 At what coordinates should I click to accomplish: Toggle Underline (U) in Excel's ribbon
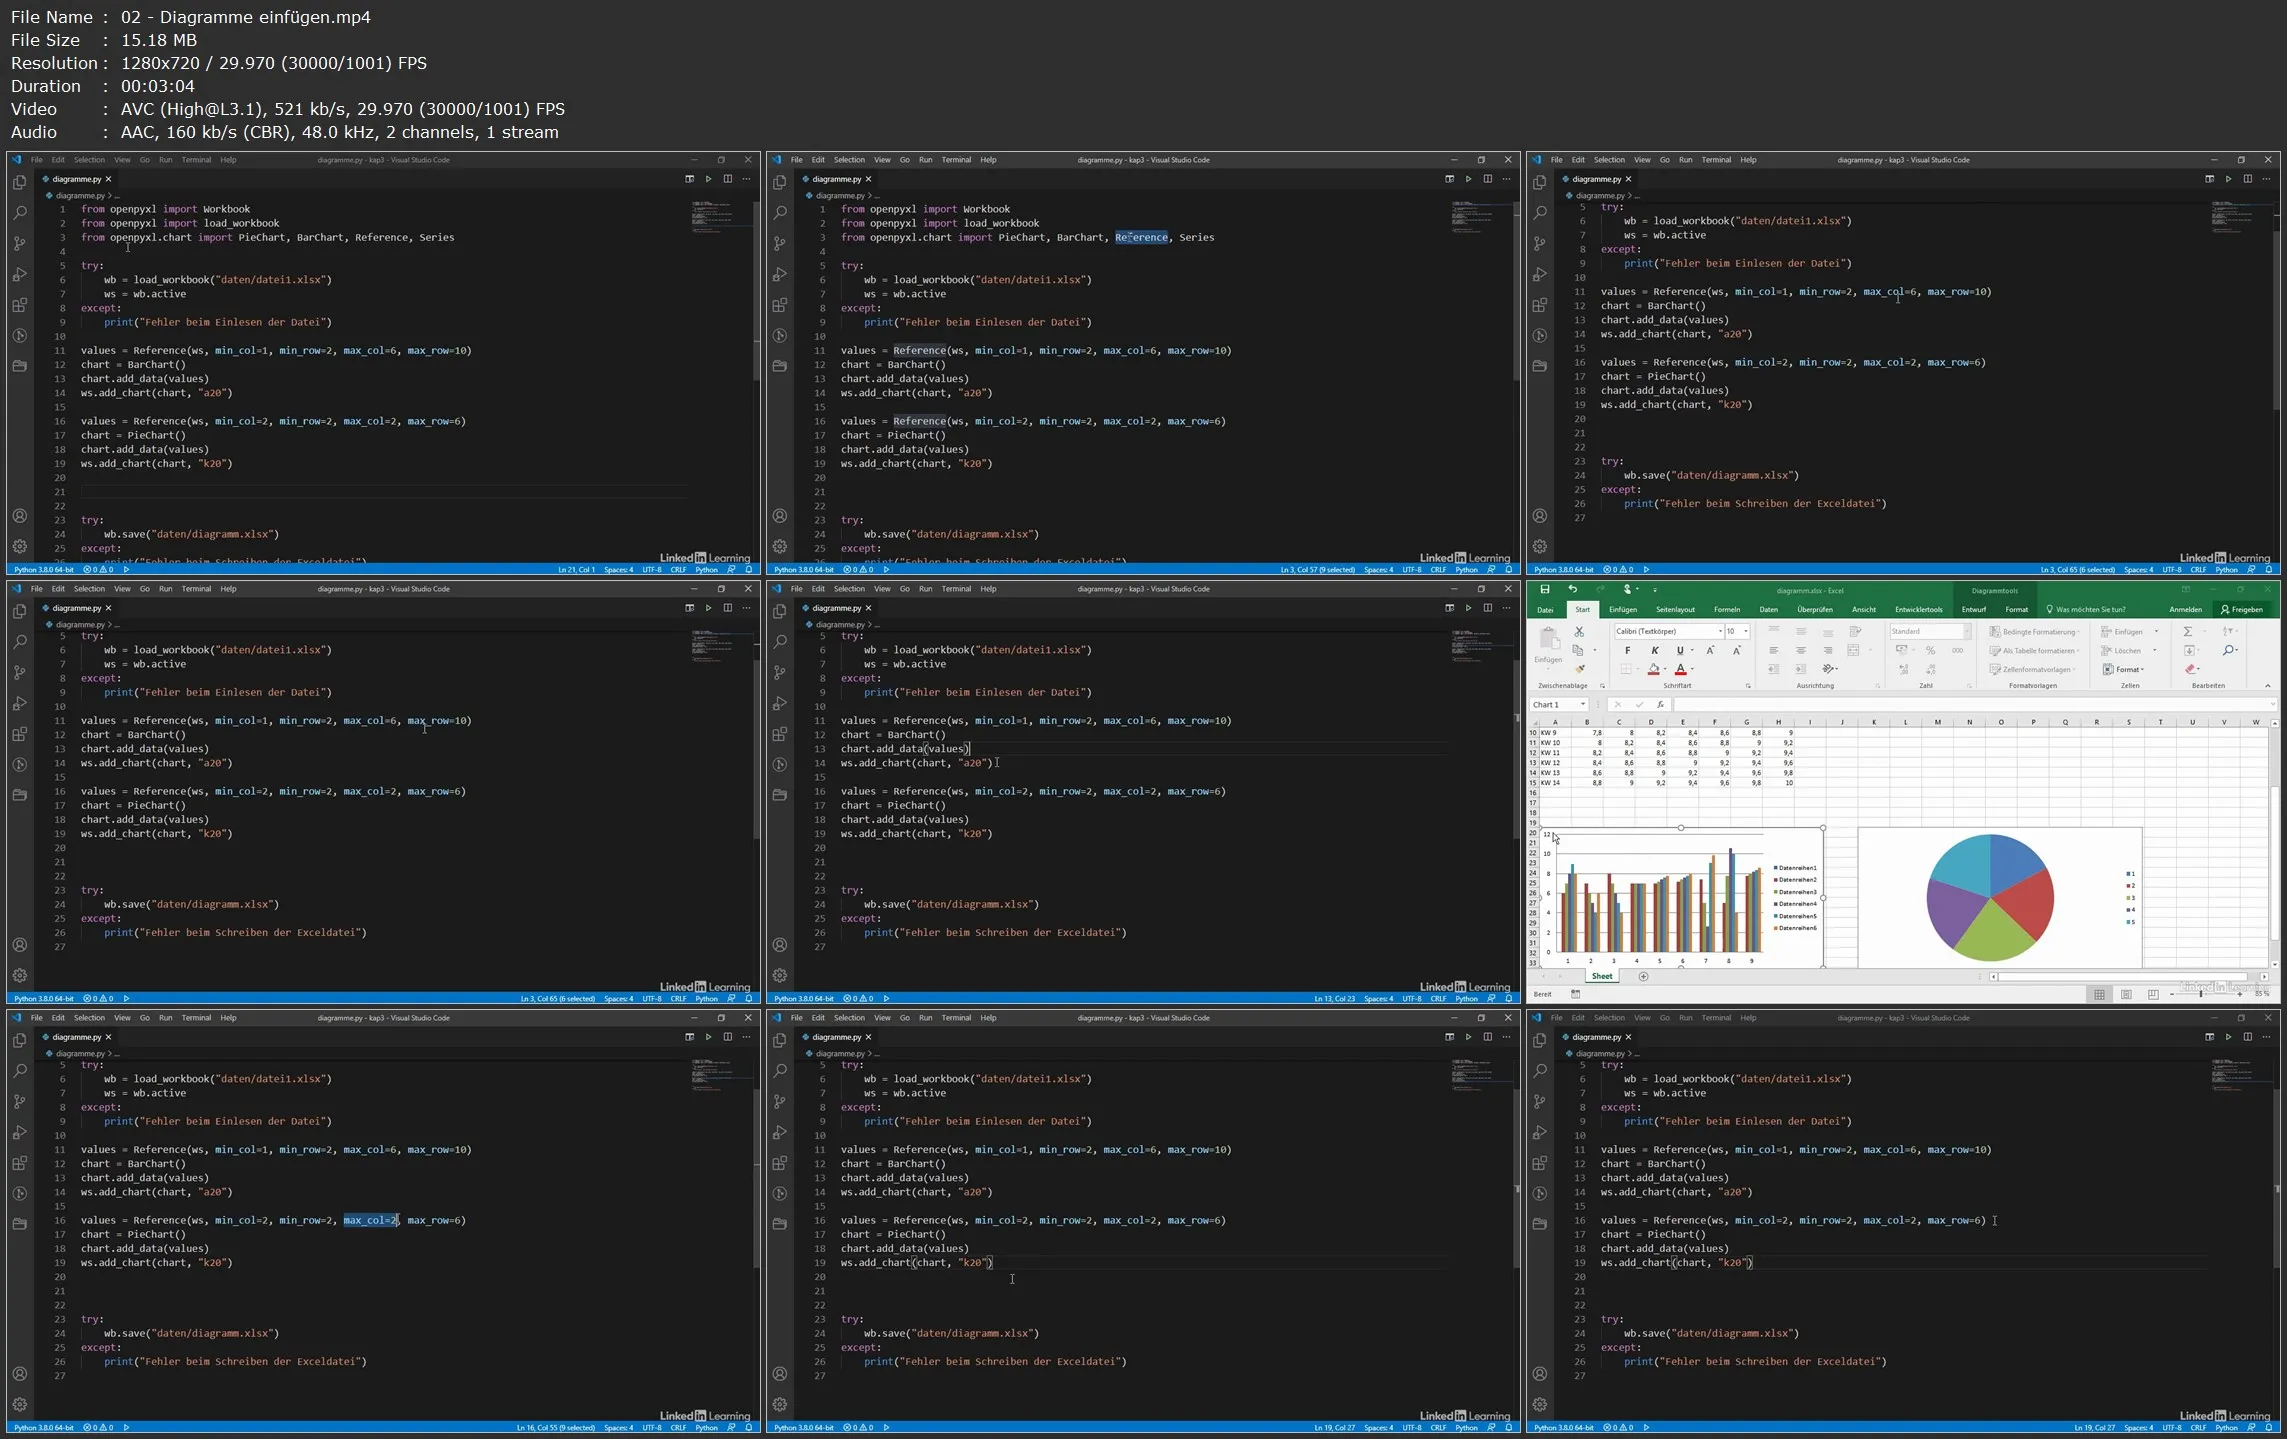click(1680, 651)
